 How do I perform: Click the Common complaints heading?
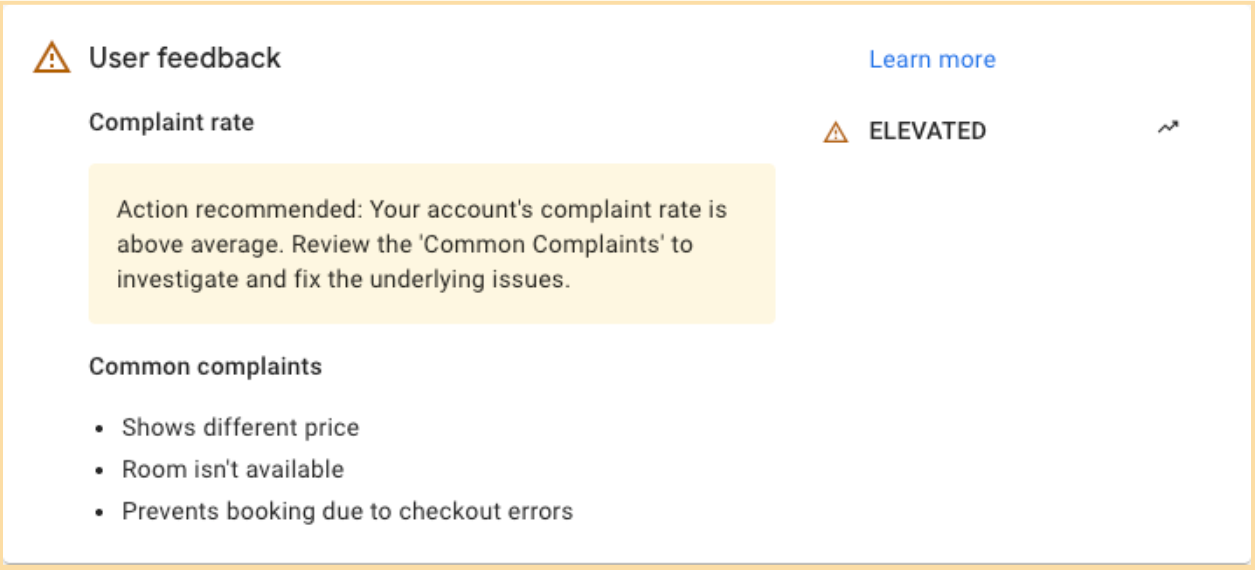(x=205, y=367)
